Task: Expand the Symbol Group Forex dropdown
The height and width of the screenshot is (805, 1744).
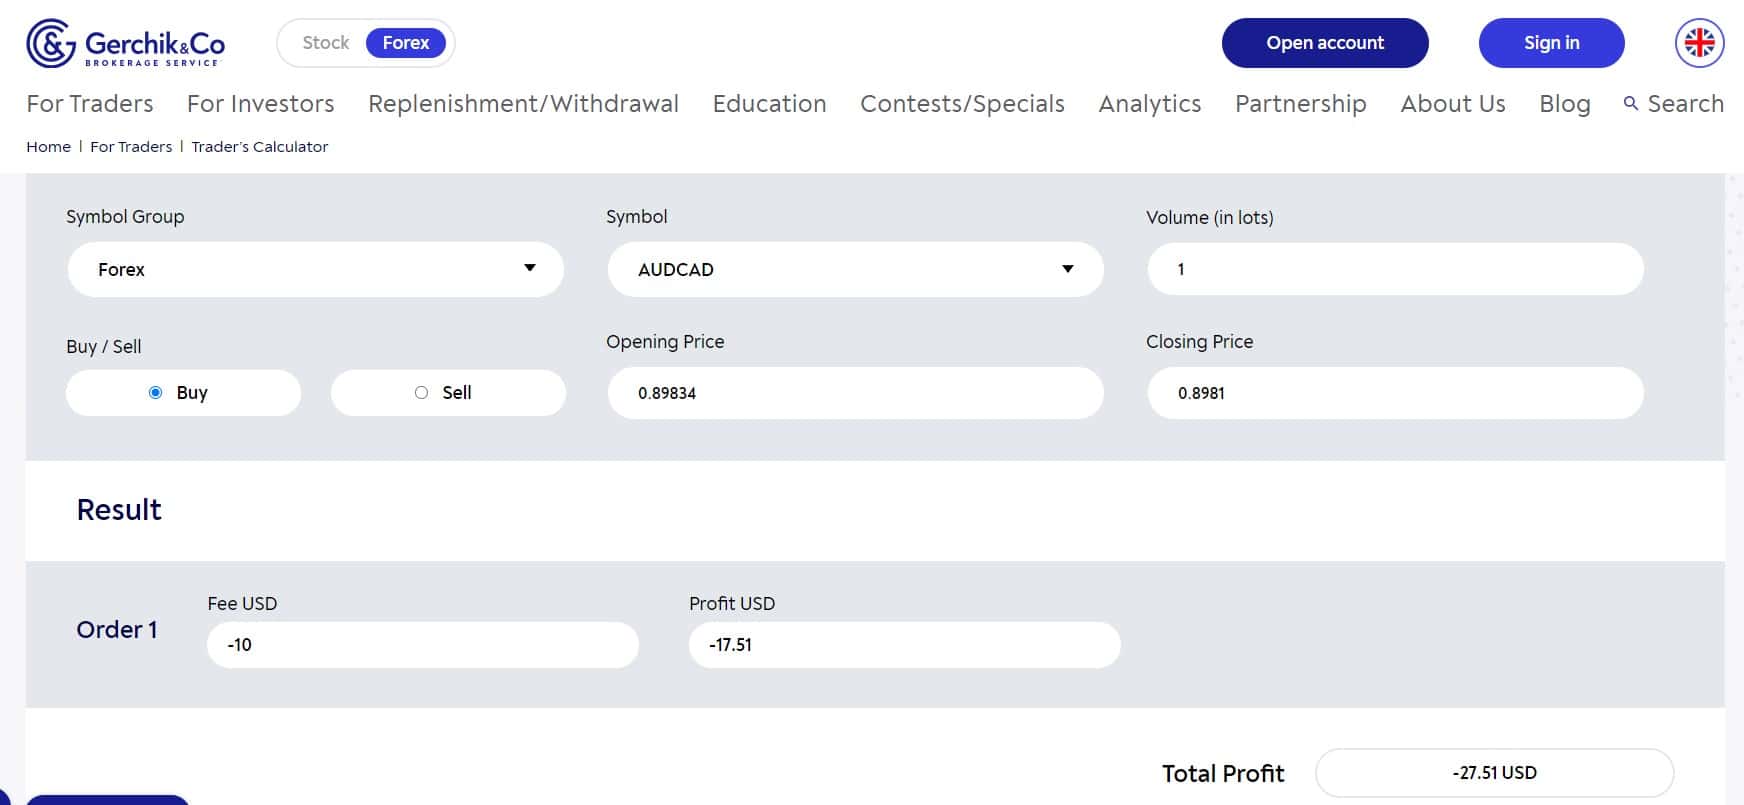Action: [315, 269]
